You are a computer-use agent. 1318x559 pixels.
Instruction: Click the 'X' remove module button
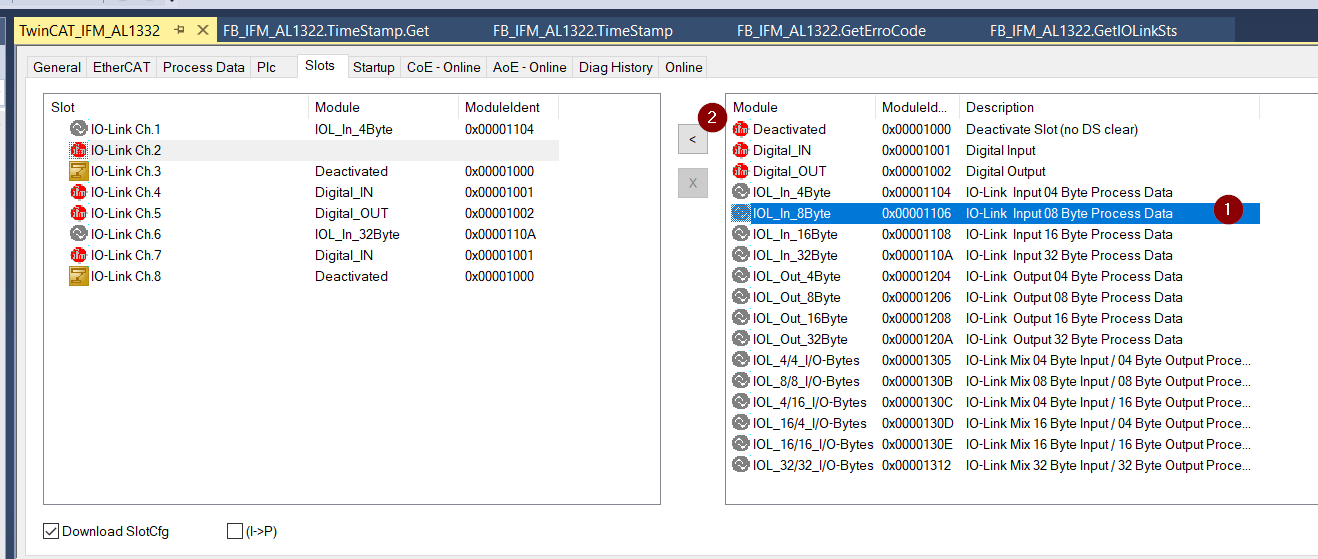(x=693, y=183)
